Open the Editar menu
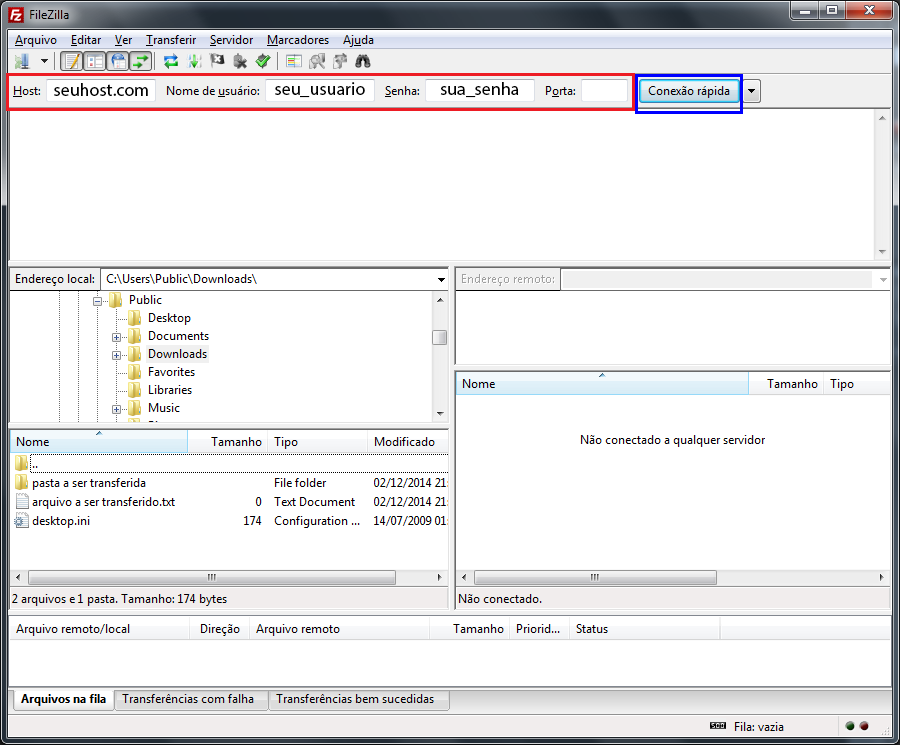 (86, 40)
